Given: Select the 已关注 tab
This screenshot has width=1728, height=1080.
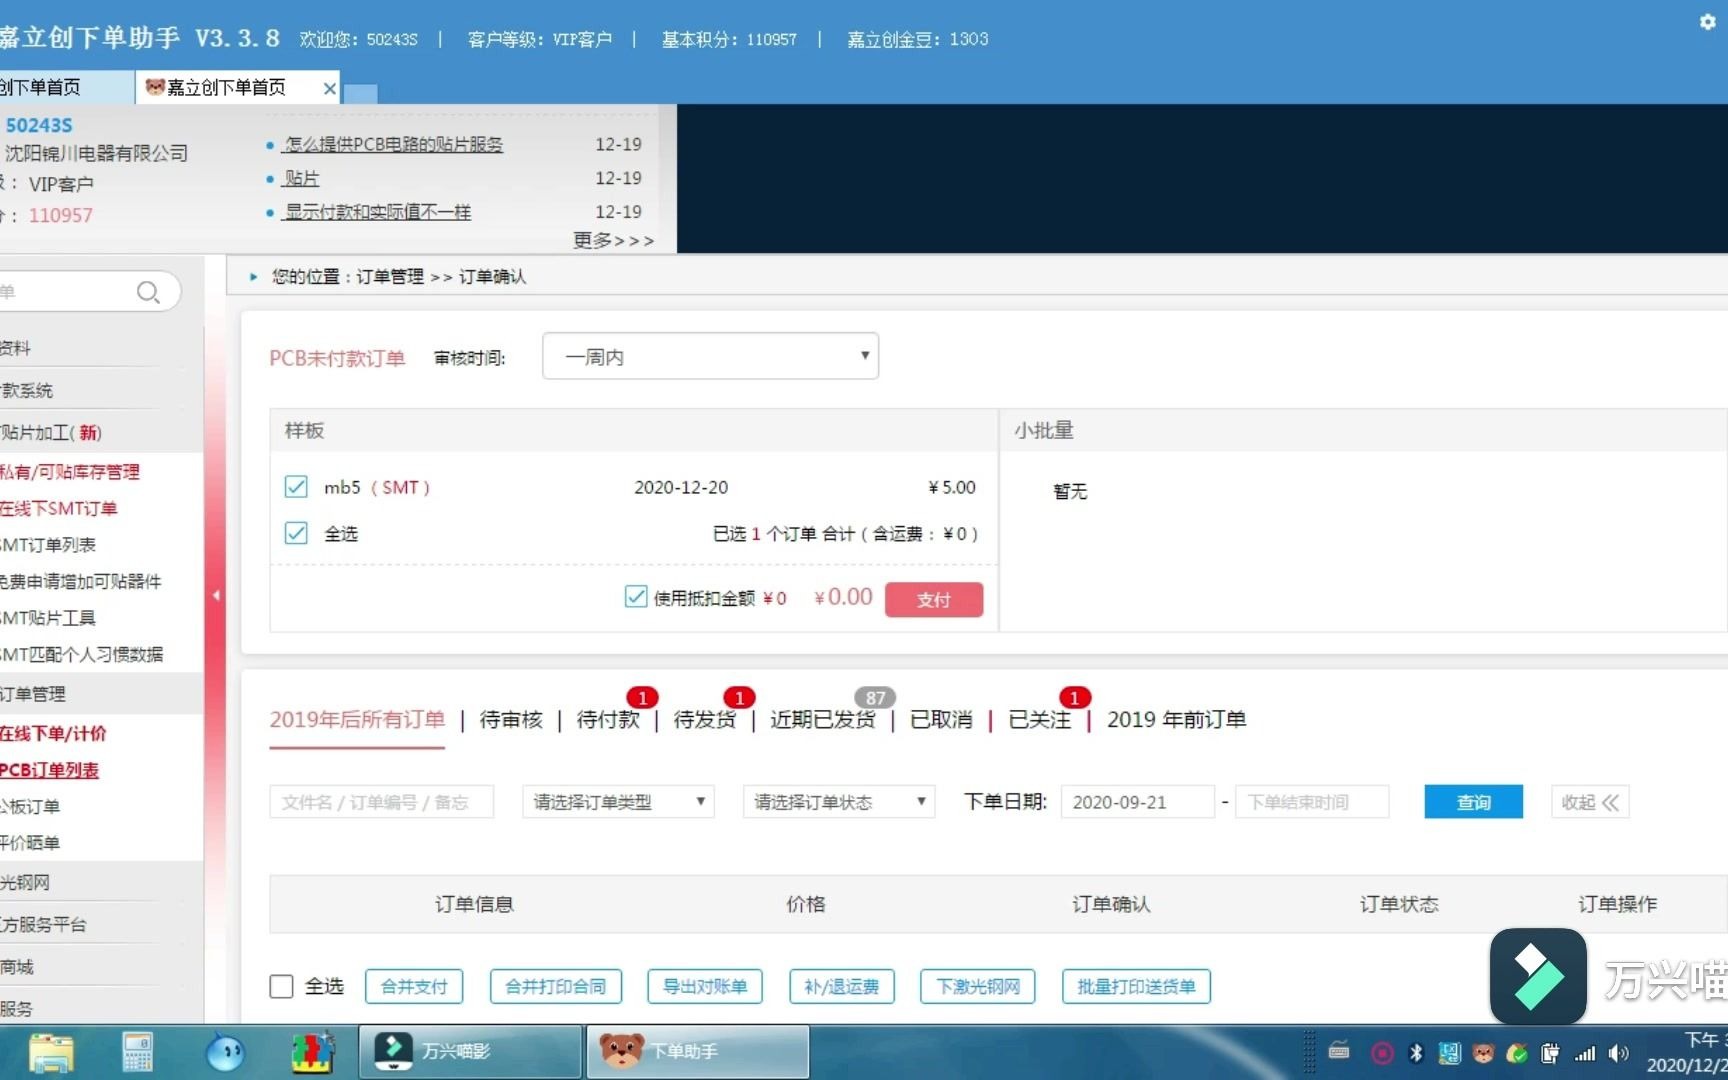Looking at the screenshot, I should click(1039, 719).
